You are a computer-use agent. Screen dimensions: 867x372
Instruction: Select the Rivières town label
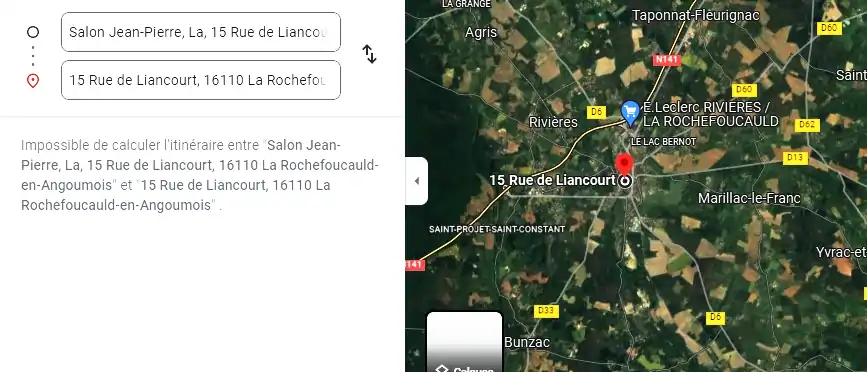[553, 122]
